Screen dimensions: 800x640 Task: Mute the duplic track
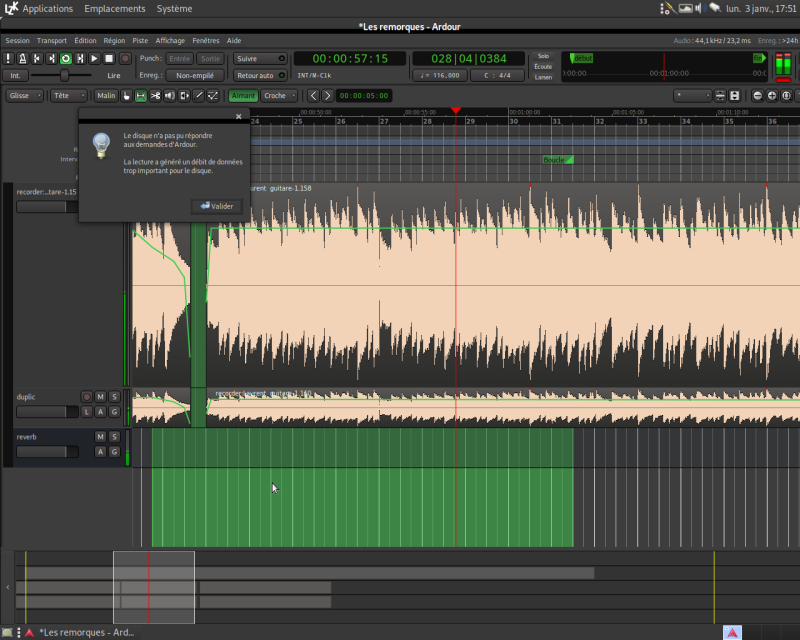(100, 397)
